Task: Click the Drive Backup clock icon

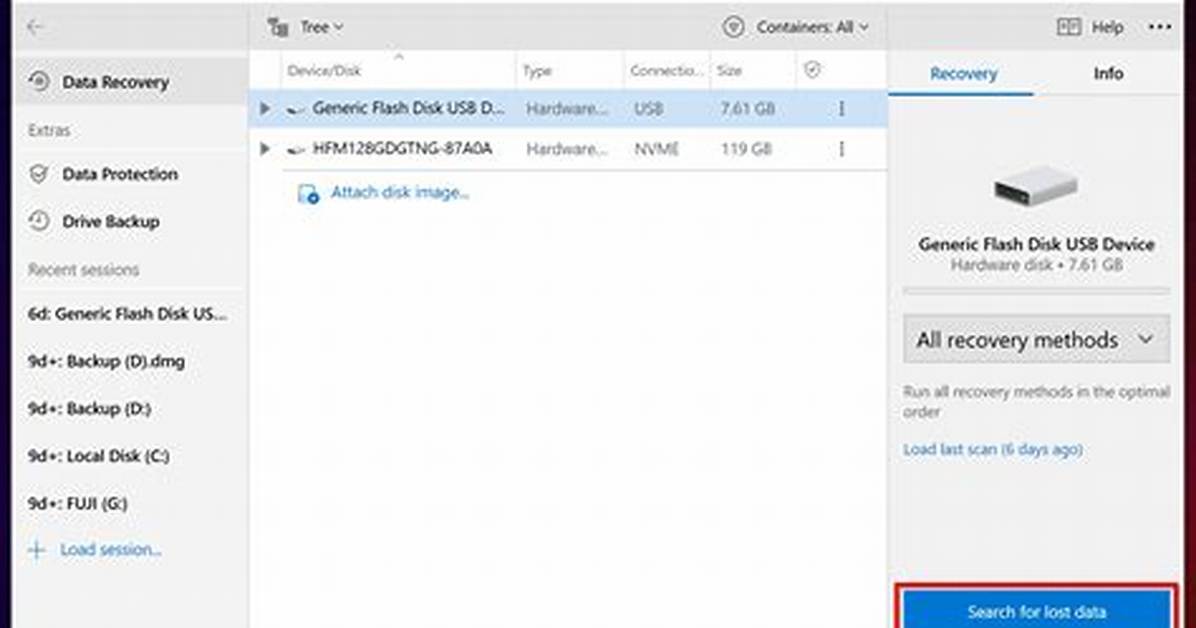Action: click(39, 221)
